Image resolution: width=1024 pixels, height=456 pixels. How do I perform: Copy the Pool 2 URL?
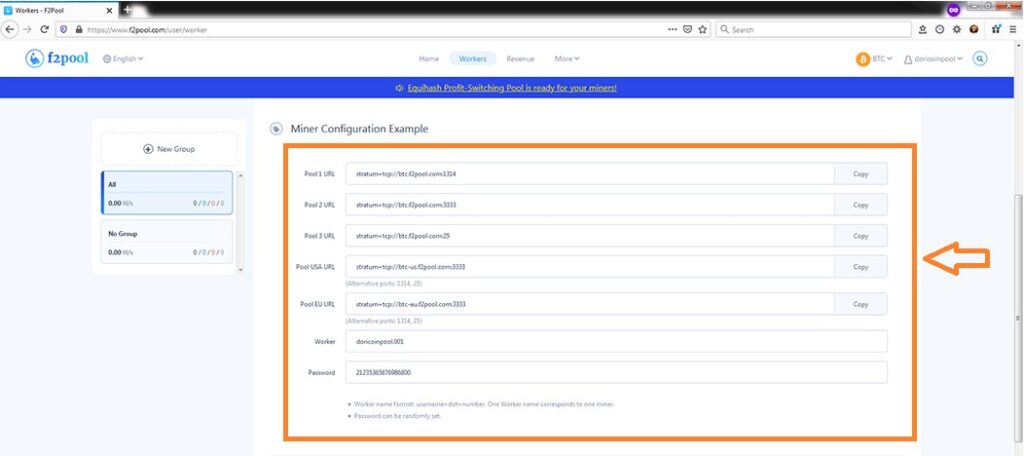pos(860,204)
